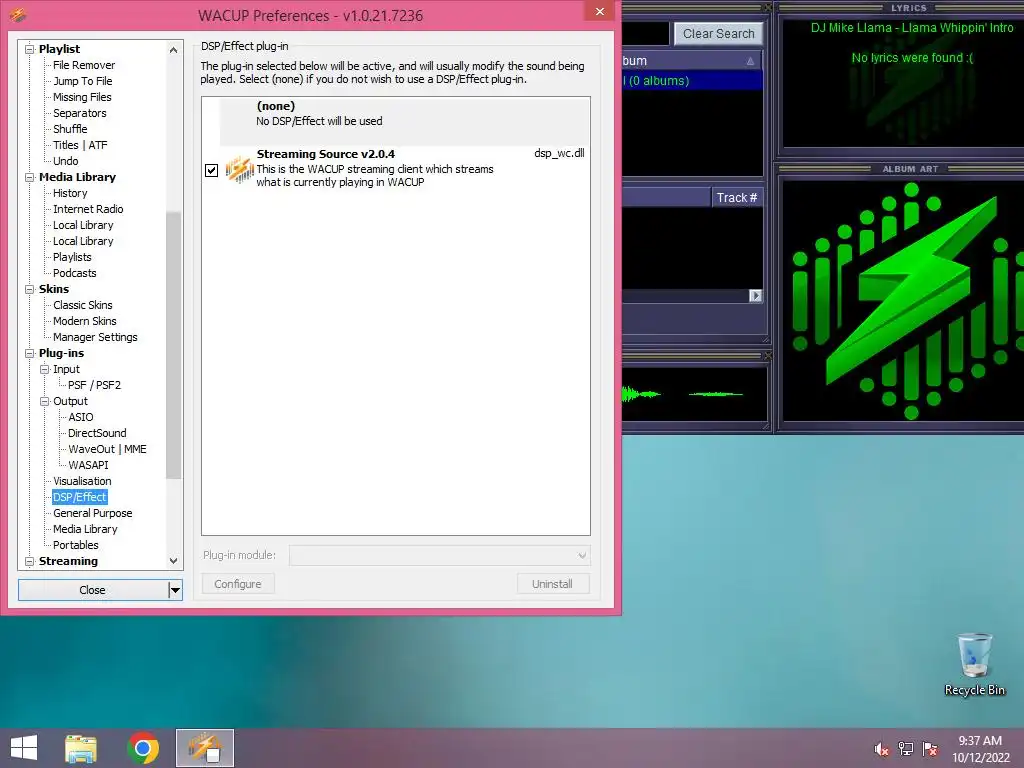Collapse the Plug-ins tree node
Viewport: 1024px width, 768px height.
point(29,353)
